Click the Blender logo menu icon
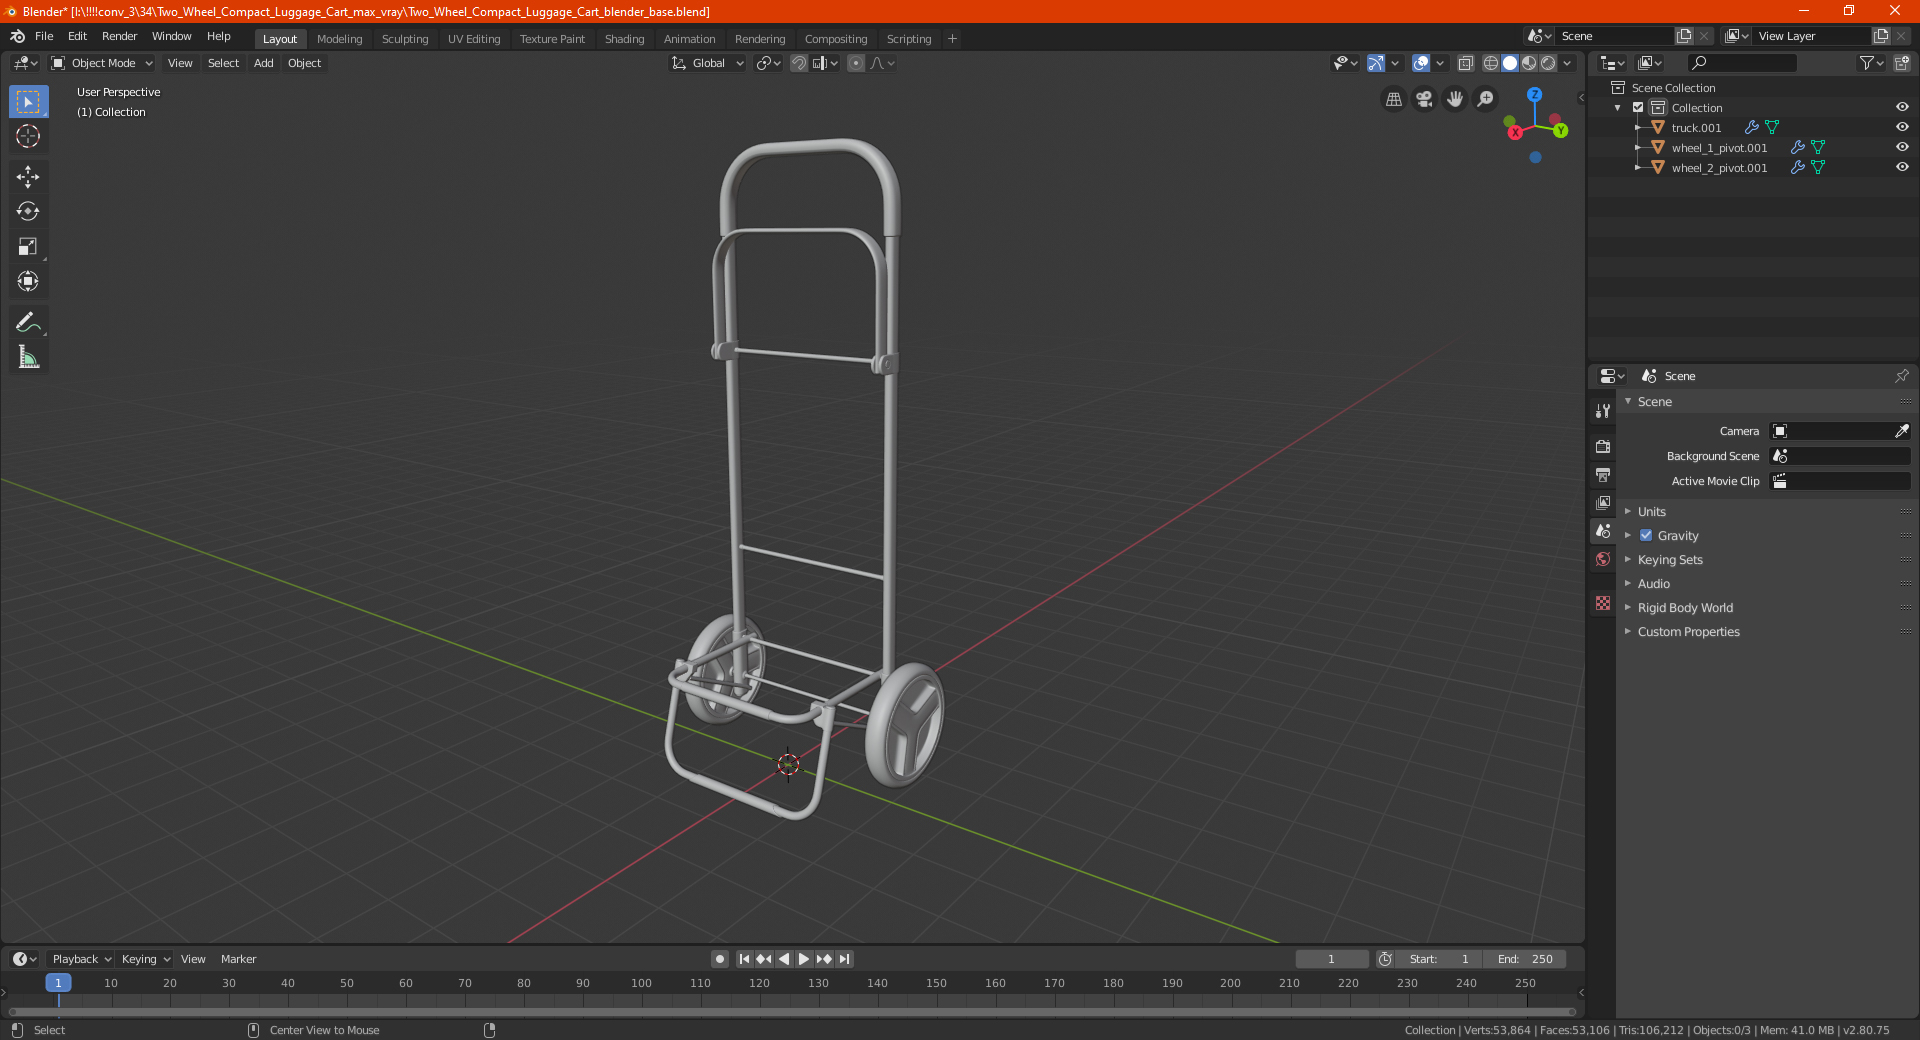This screenshot has height=1040, width=1920. (x=17, y=36)
